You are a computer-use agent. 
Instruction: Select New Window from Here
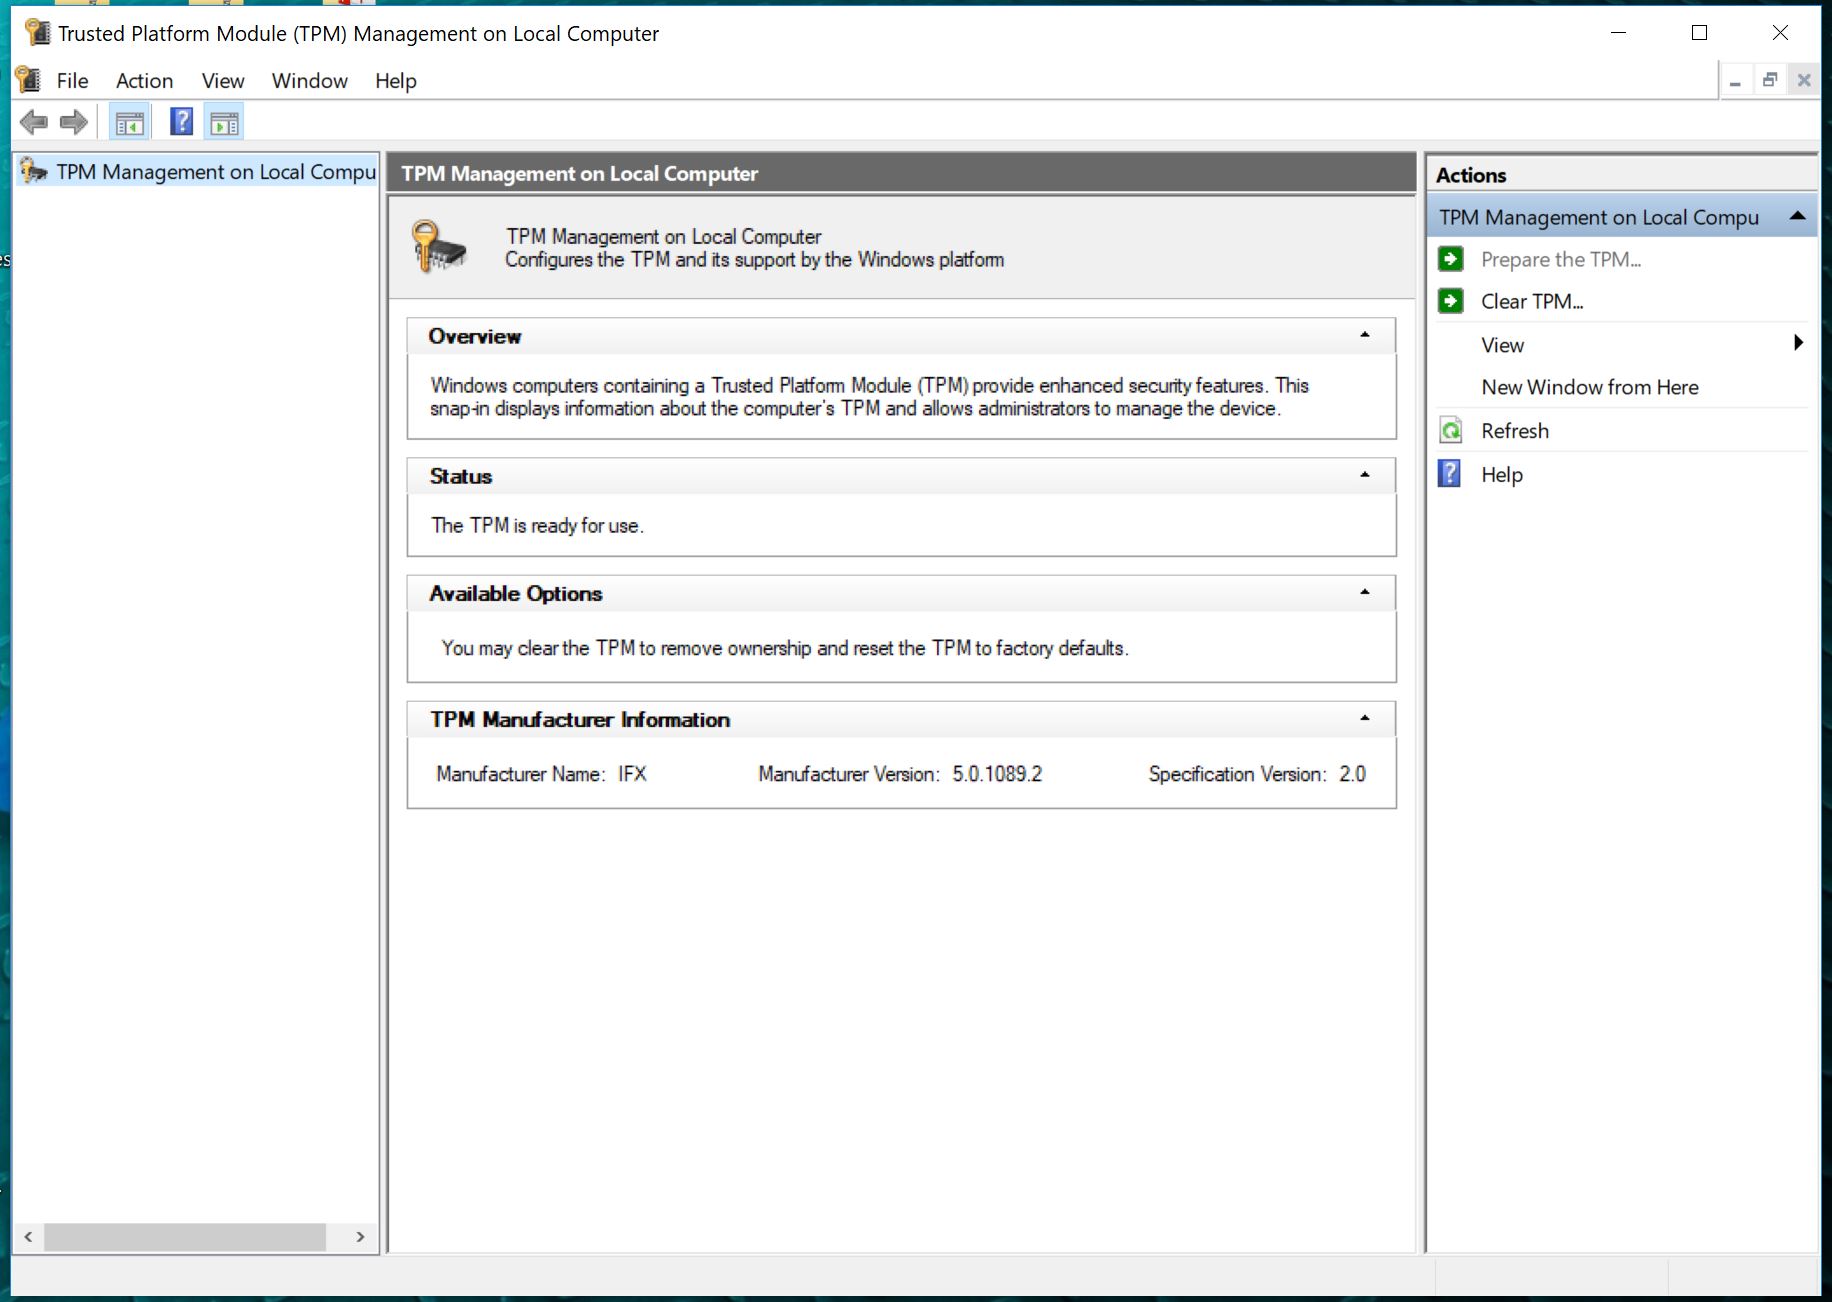coord(1590,388)
